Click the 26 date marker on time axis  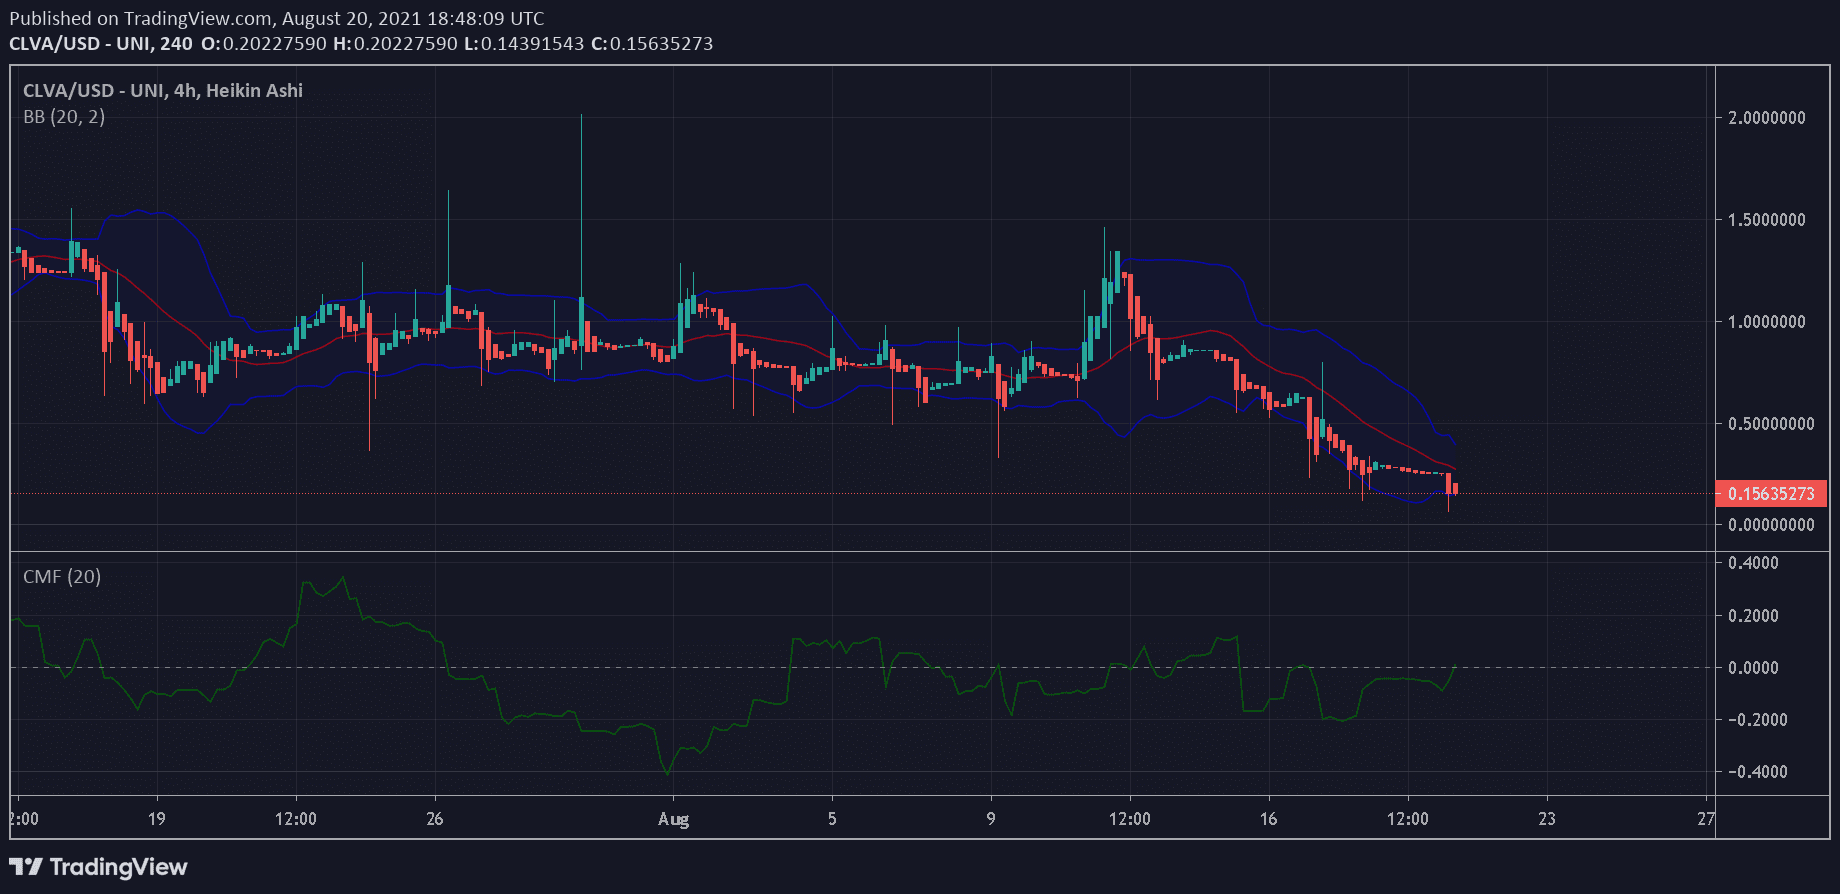pos(435,819)
